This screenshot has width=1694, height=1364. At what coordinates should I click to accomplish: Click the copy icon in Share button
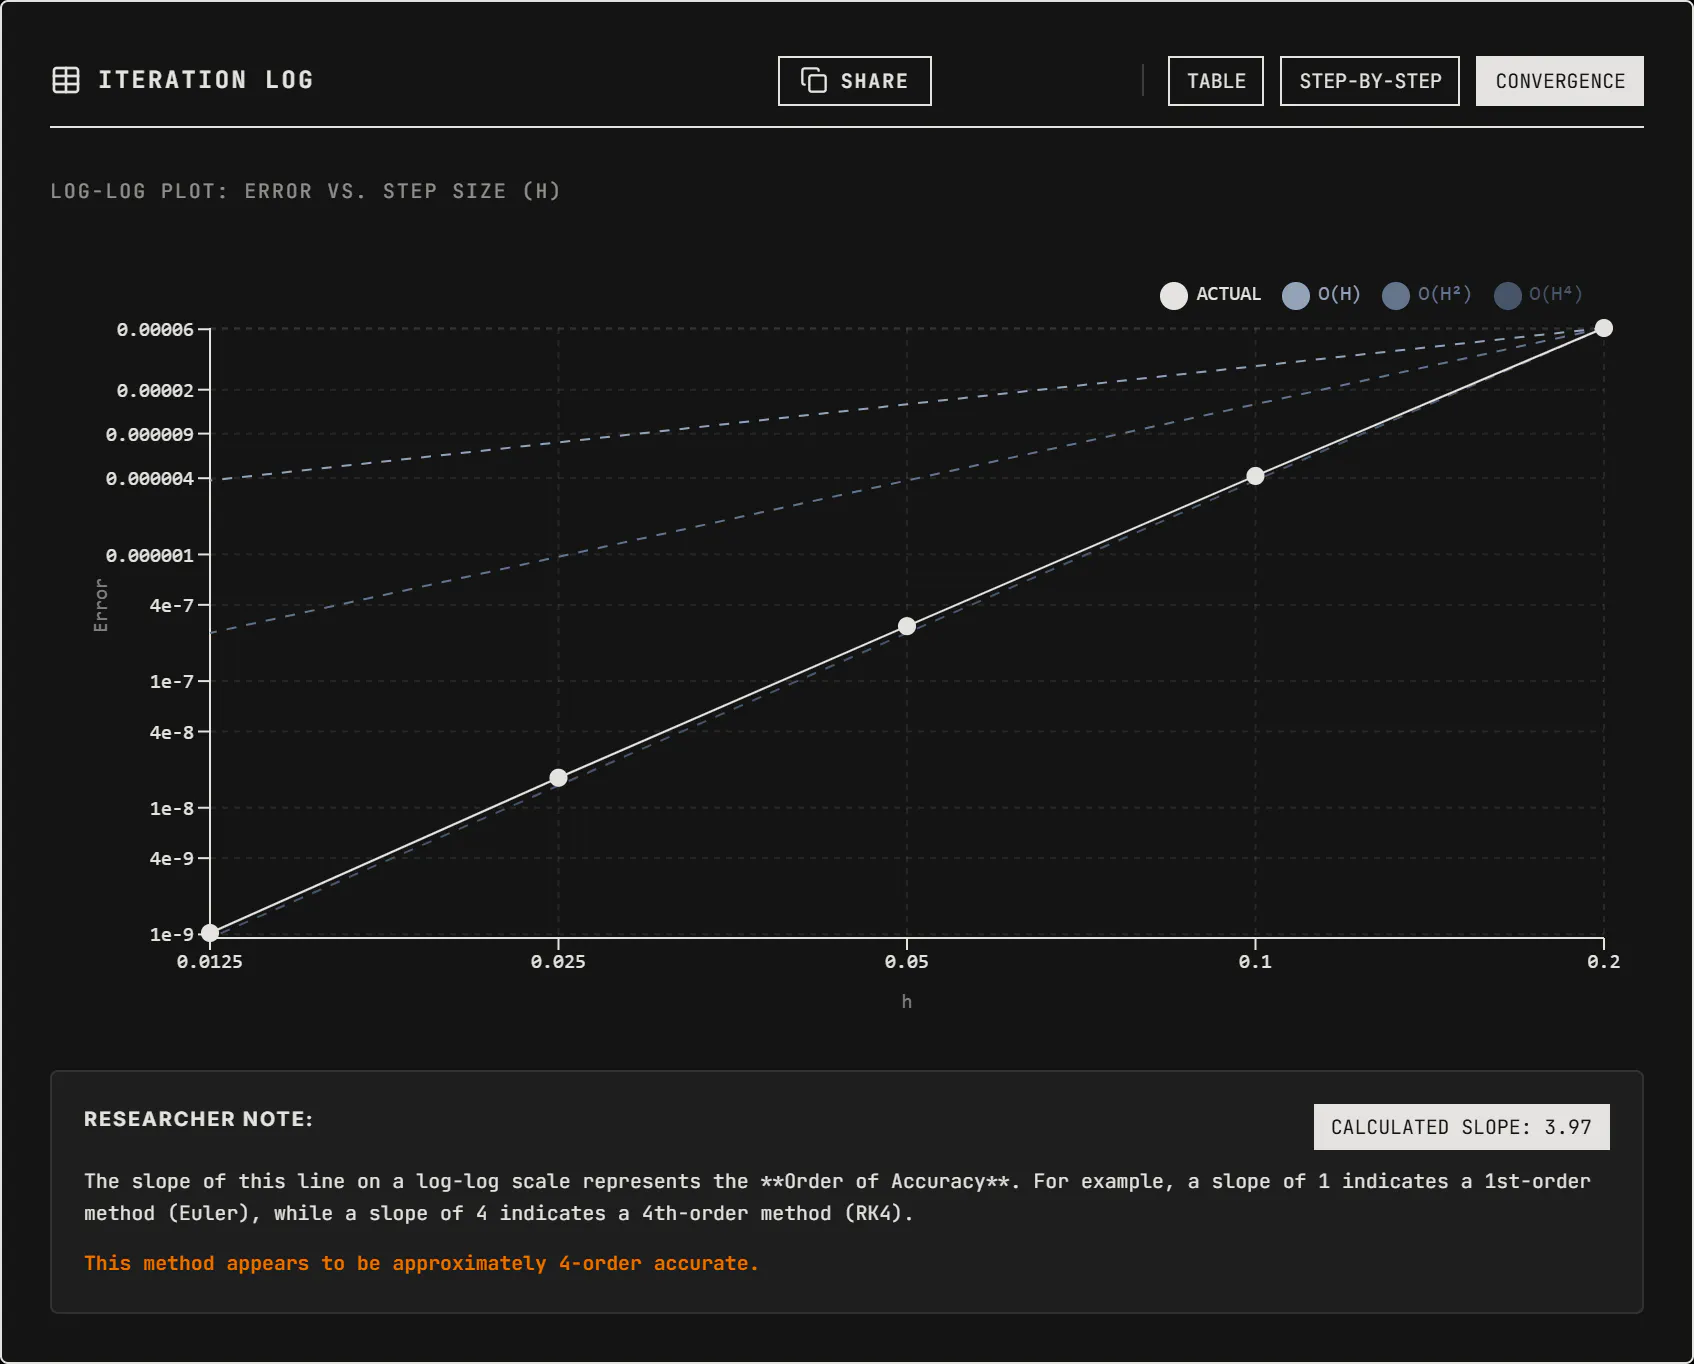click(x=814, y=80)
